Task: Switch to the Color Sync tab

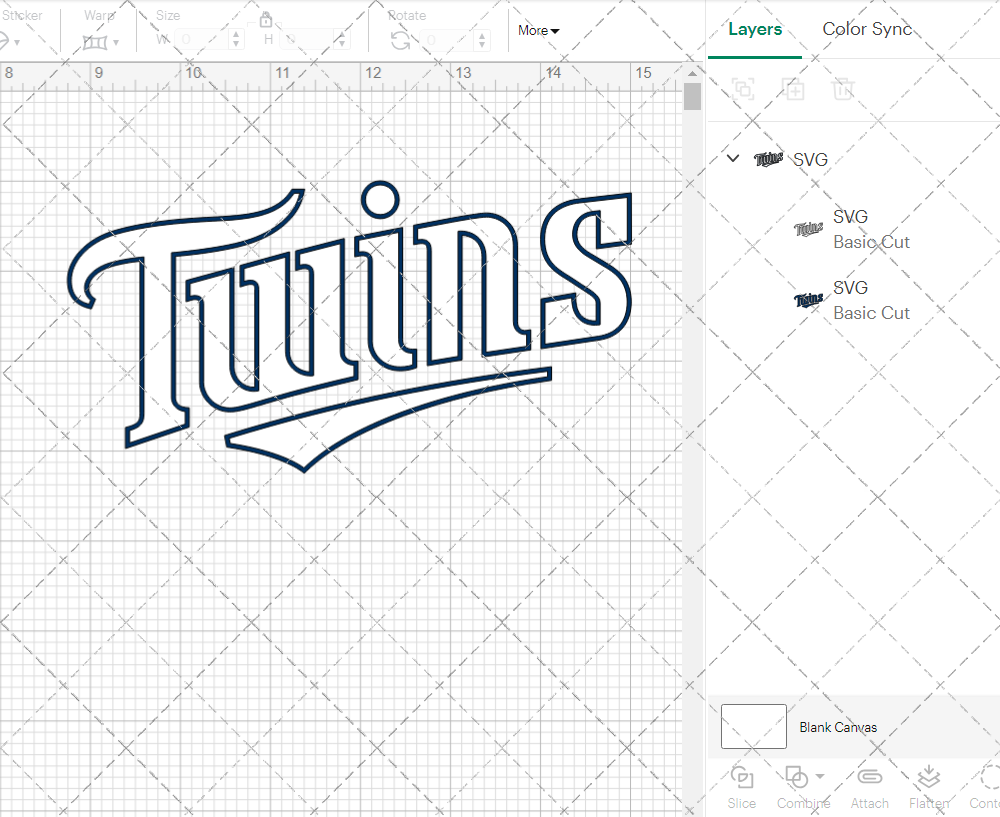Action: point(867,29)
